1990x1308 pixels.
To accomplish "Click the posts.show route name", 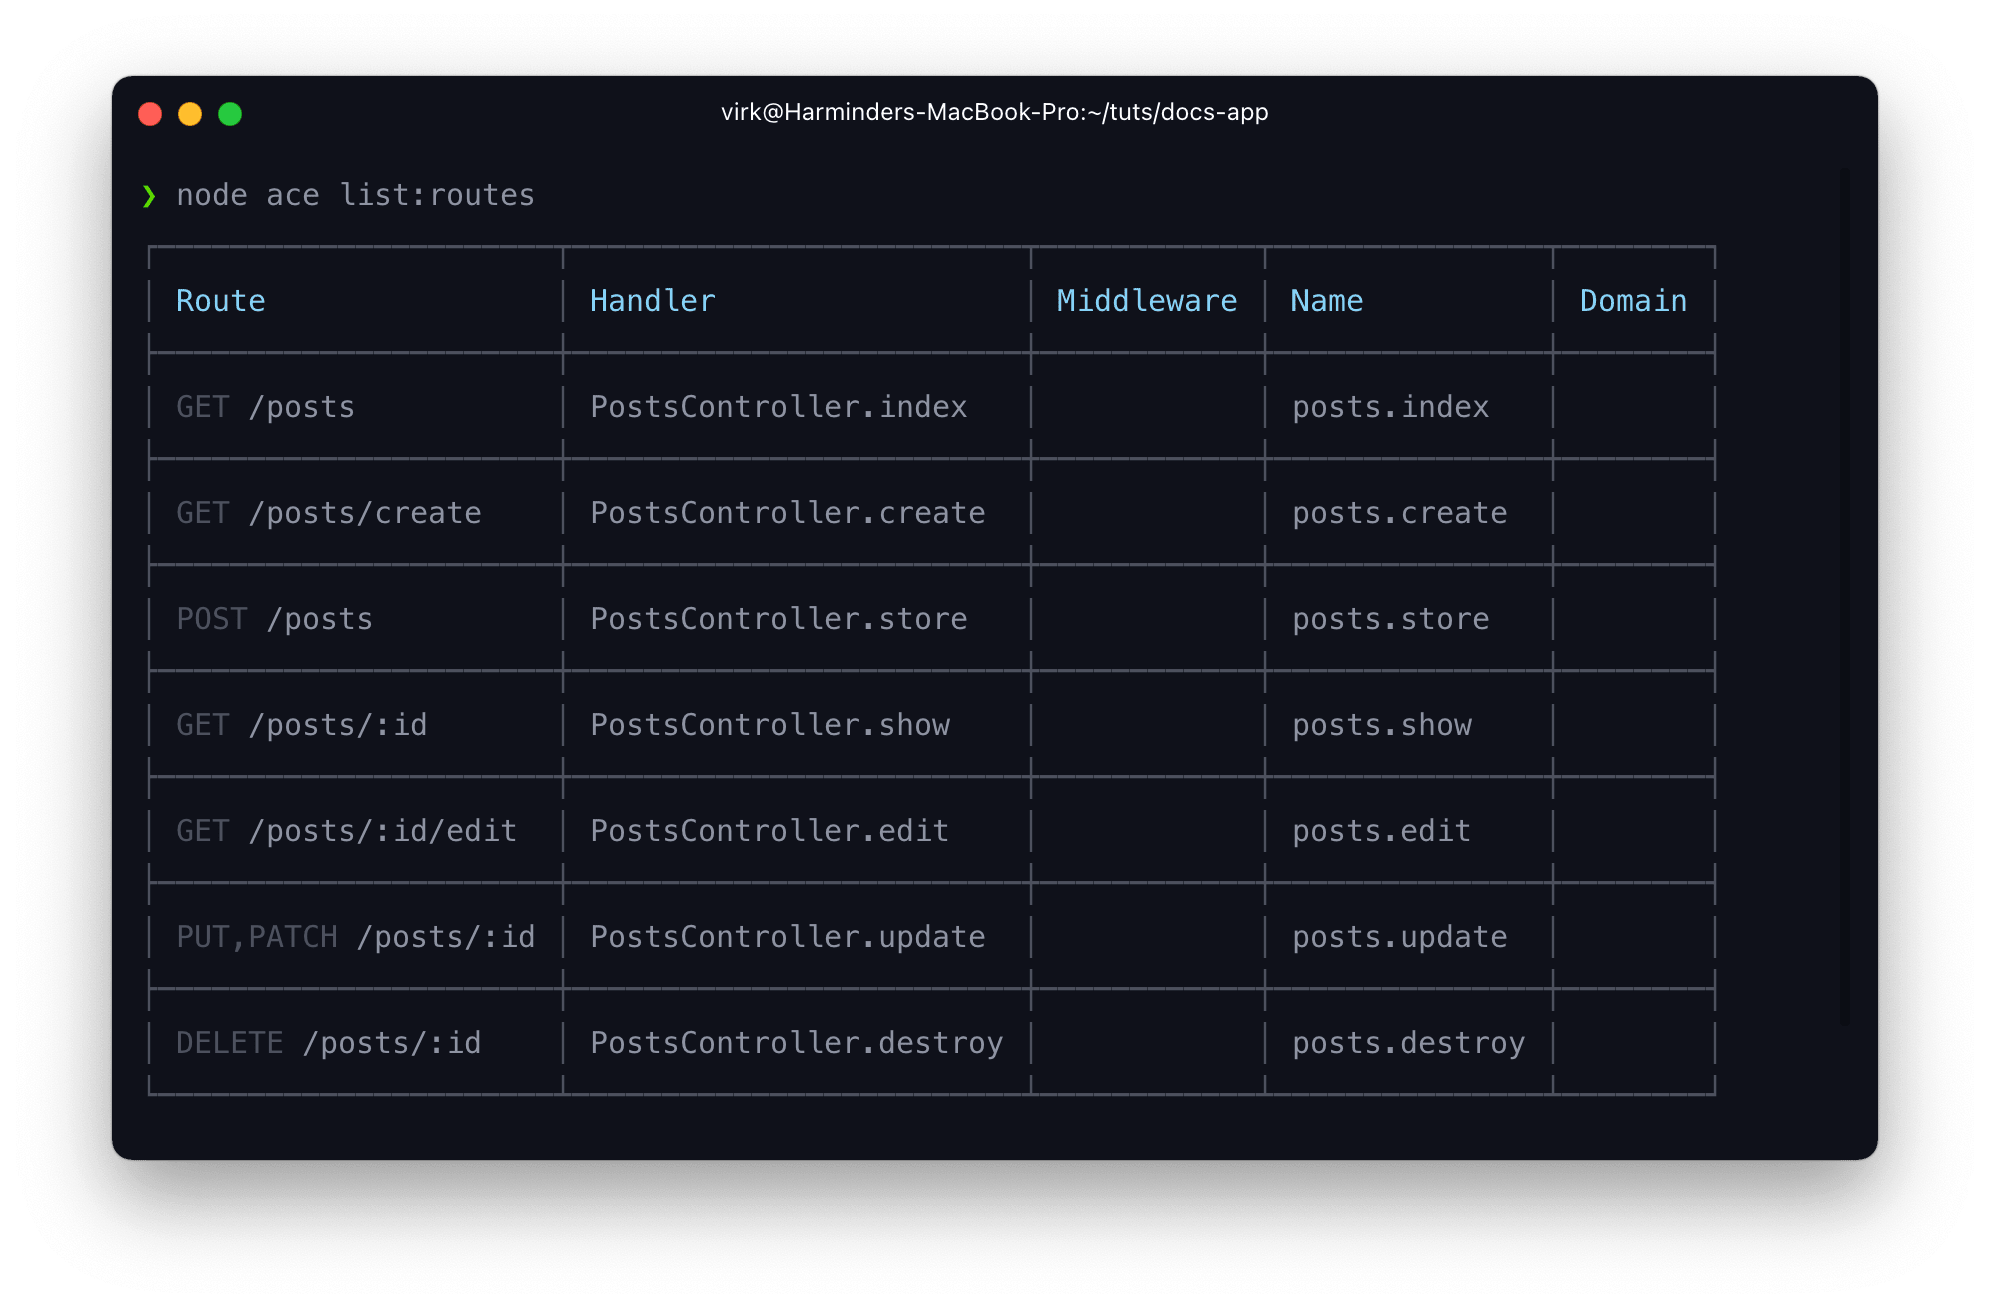I will pyautogui.click(x=1381, y=725).
